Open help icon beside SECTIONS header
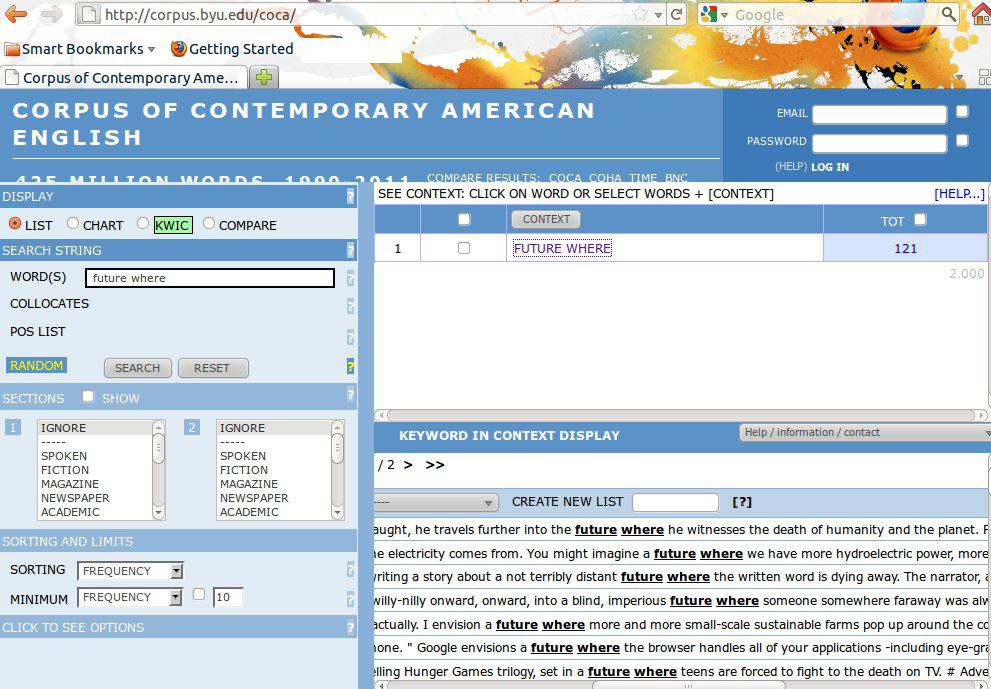Image resolution: width=991 pixels, height=689 pixels. click(350, 396)
